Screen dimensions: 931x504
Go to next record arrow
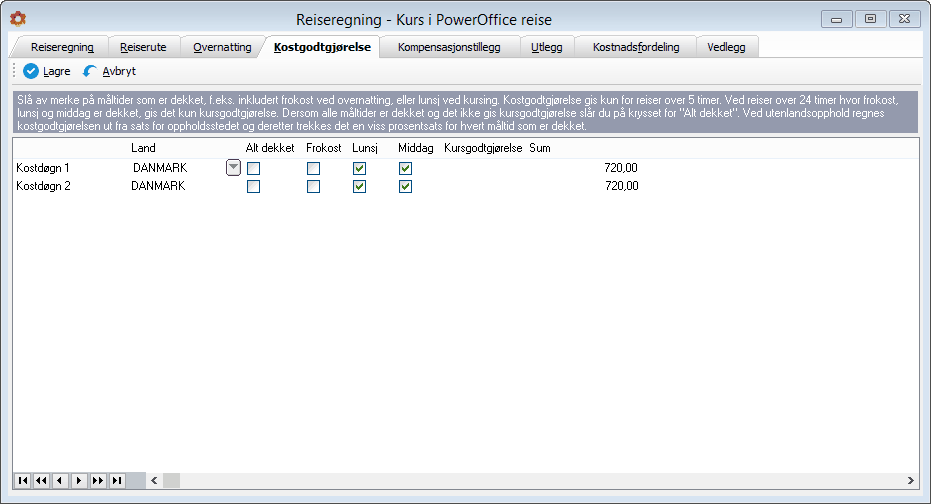tap(79, 480)
